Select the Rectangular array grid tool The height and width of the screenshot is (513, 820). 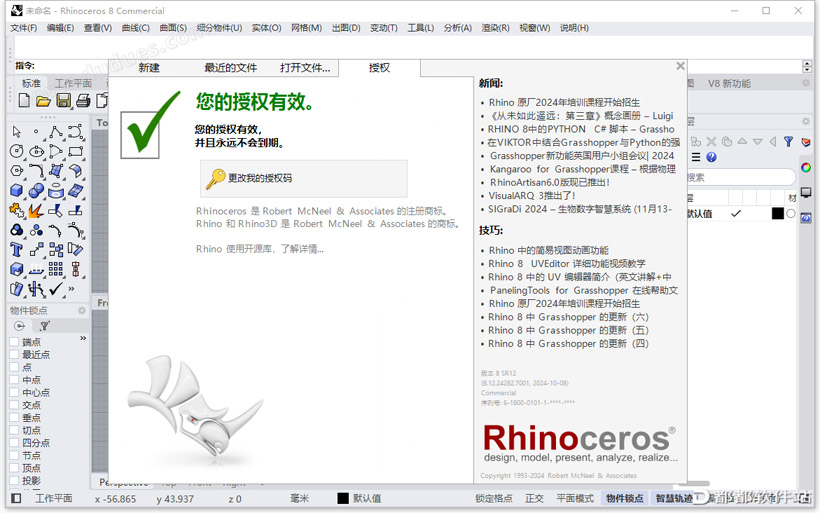[56, 269]
